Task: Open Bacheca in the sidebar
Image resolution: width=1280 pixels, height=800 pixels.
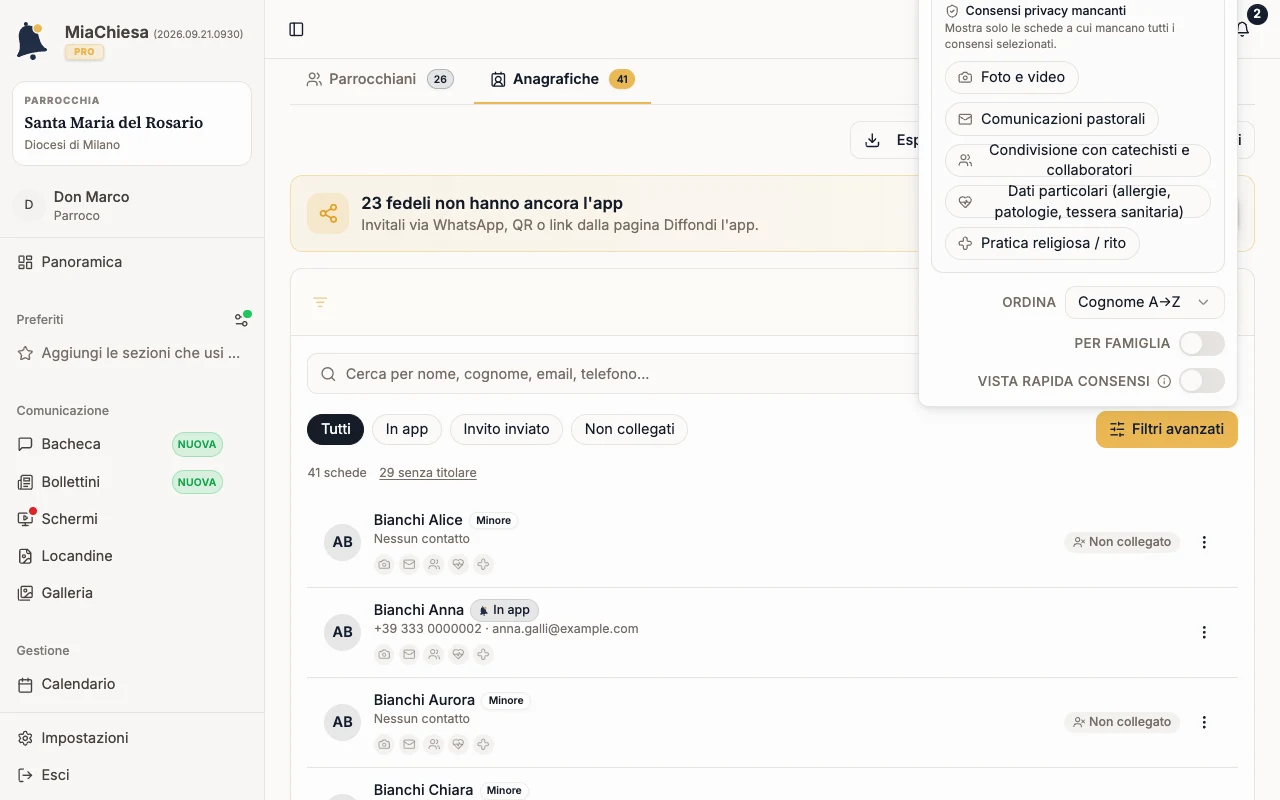Action: tap(132, 444)
